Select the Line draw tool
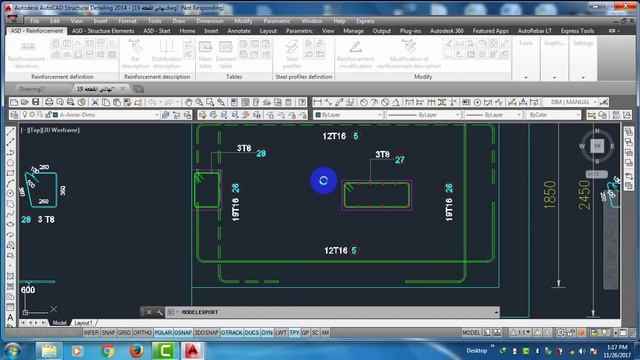The height and width of the screenshot is (360, 640). point(10,131)
